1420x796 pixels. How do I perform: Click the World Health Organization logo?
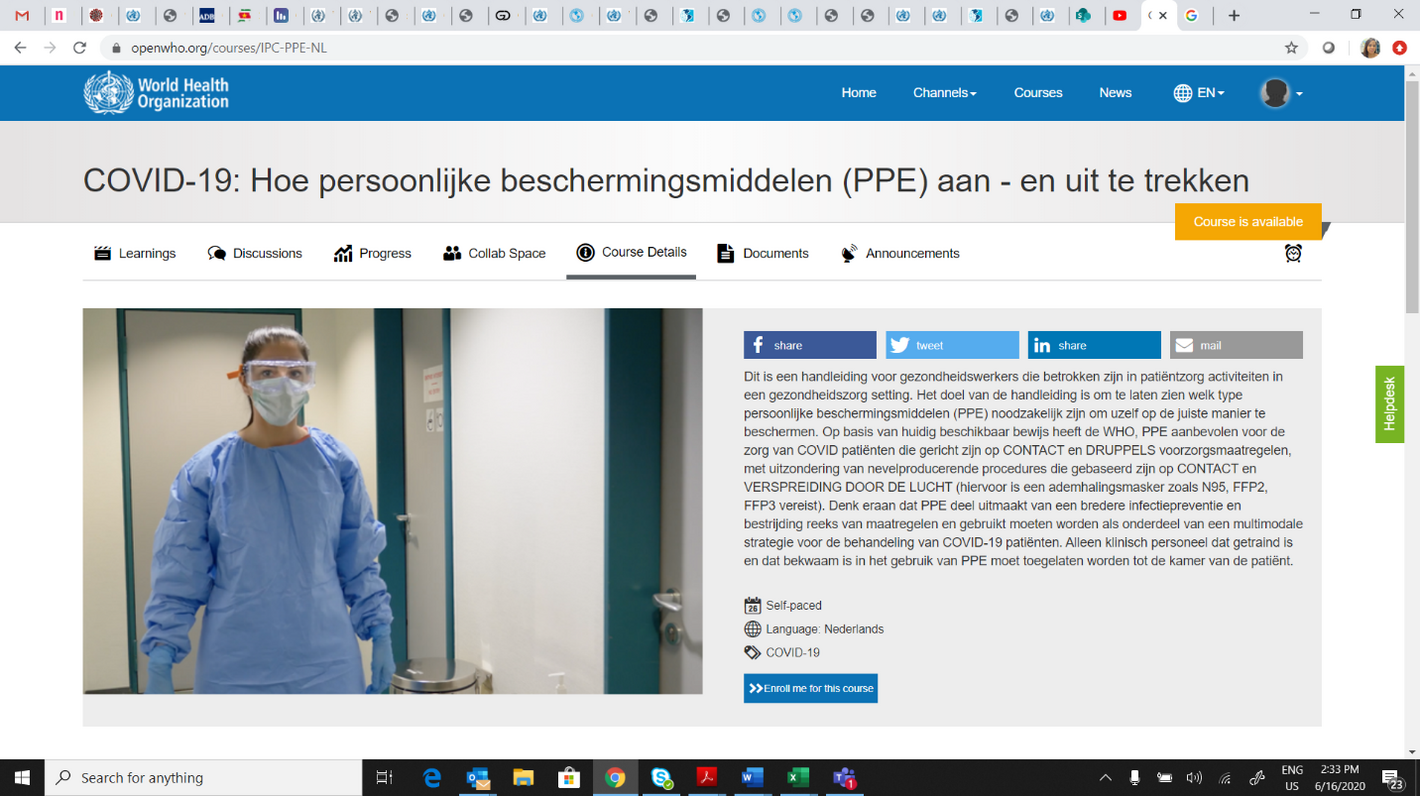[x=155, y=92]
